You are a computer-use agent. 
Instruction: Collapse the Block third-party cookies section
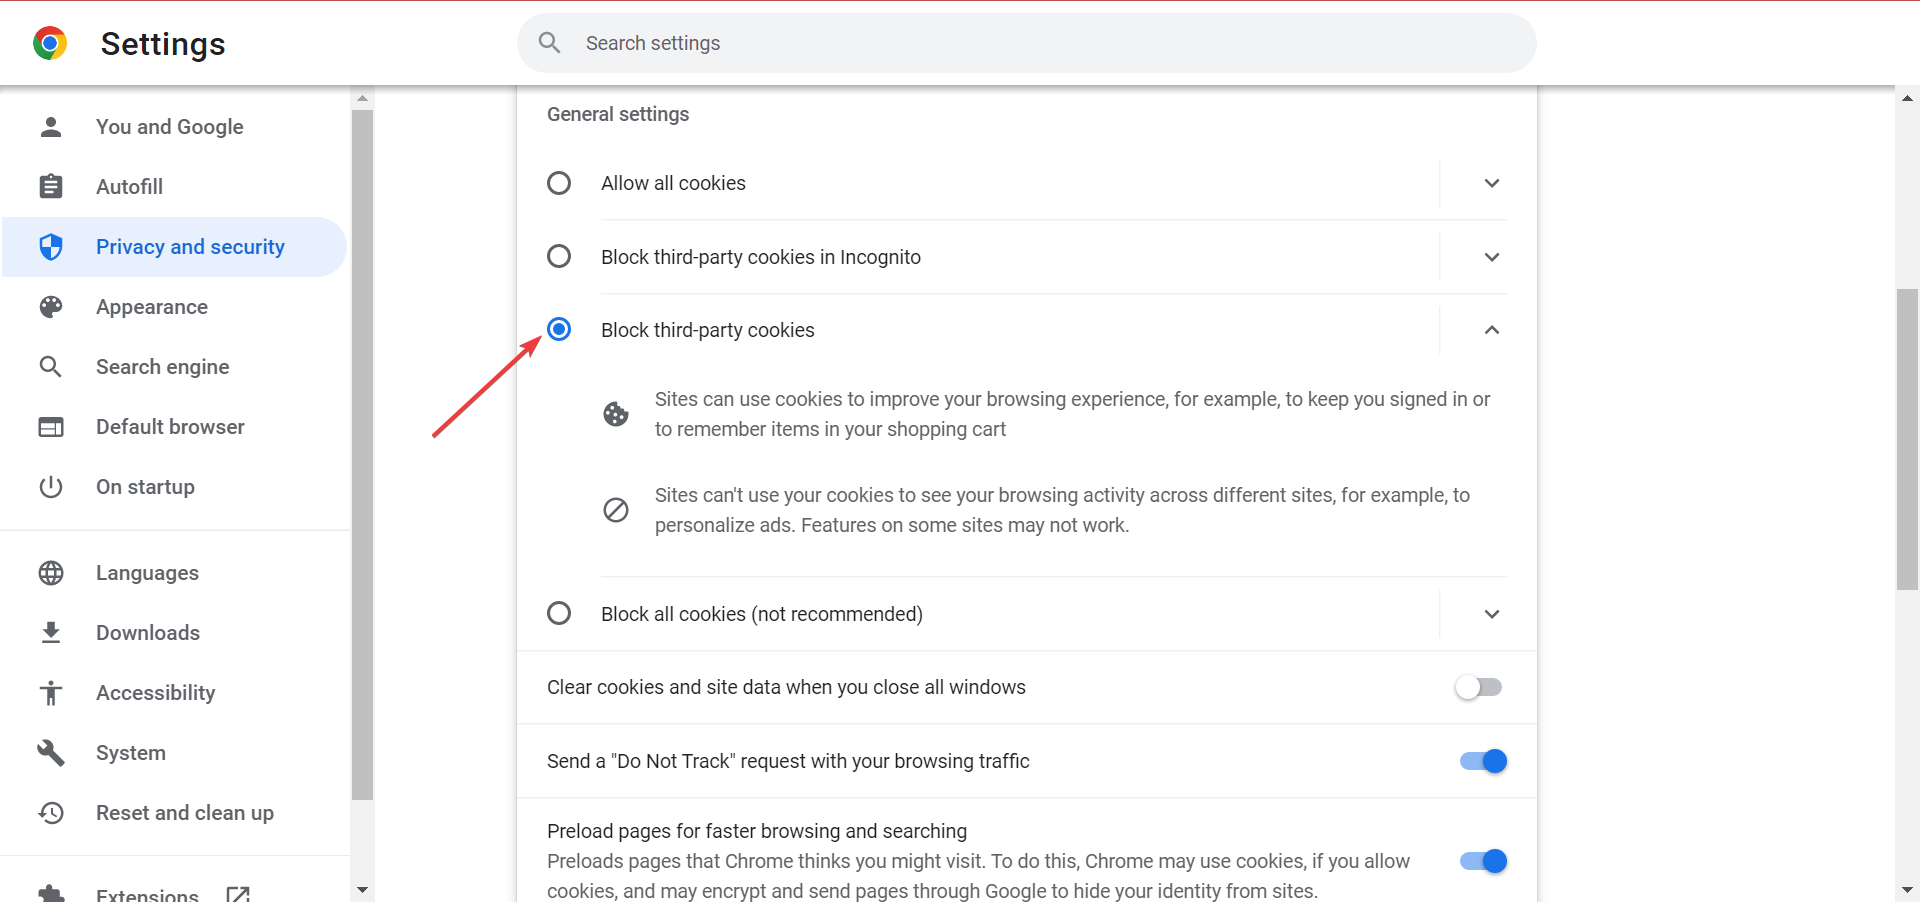pos(1491,330)
